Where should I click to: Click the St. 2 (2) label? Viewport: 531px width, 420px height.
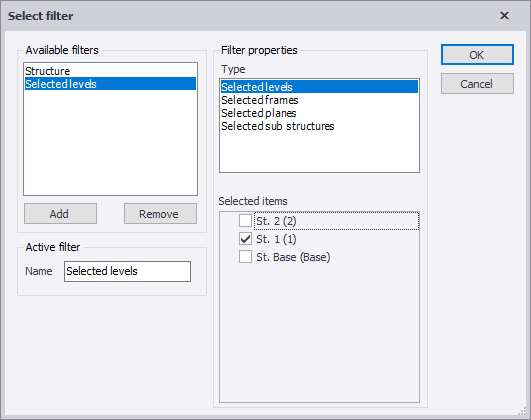pyautogui.click(x=276, y=221)
